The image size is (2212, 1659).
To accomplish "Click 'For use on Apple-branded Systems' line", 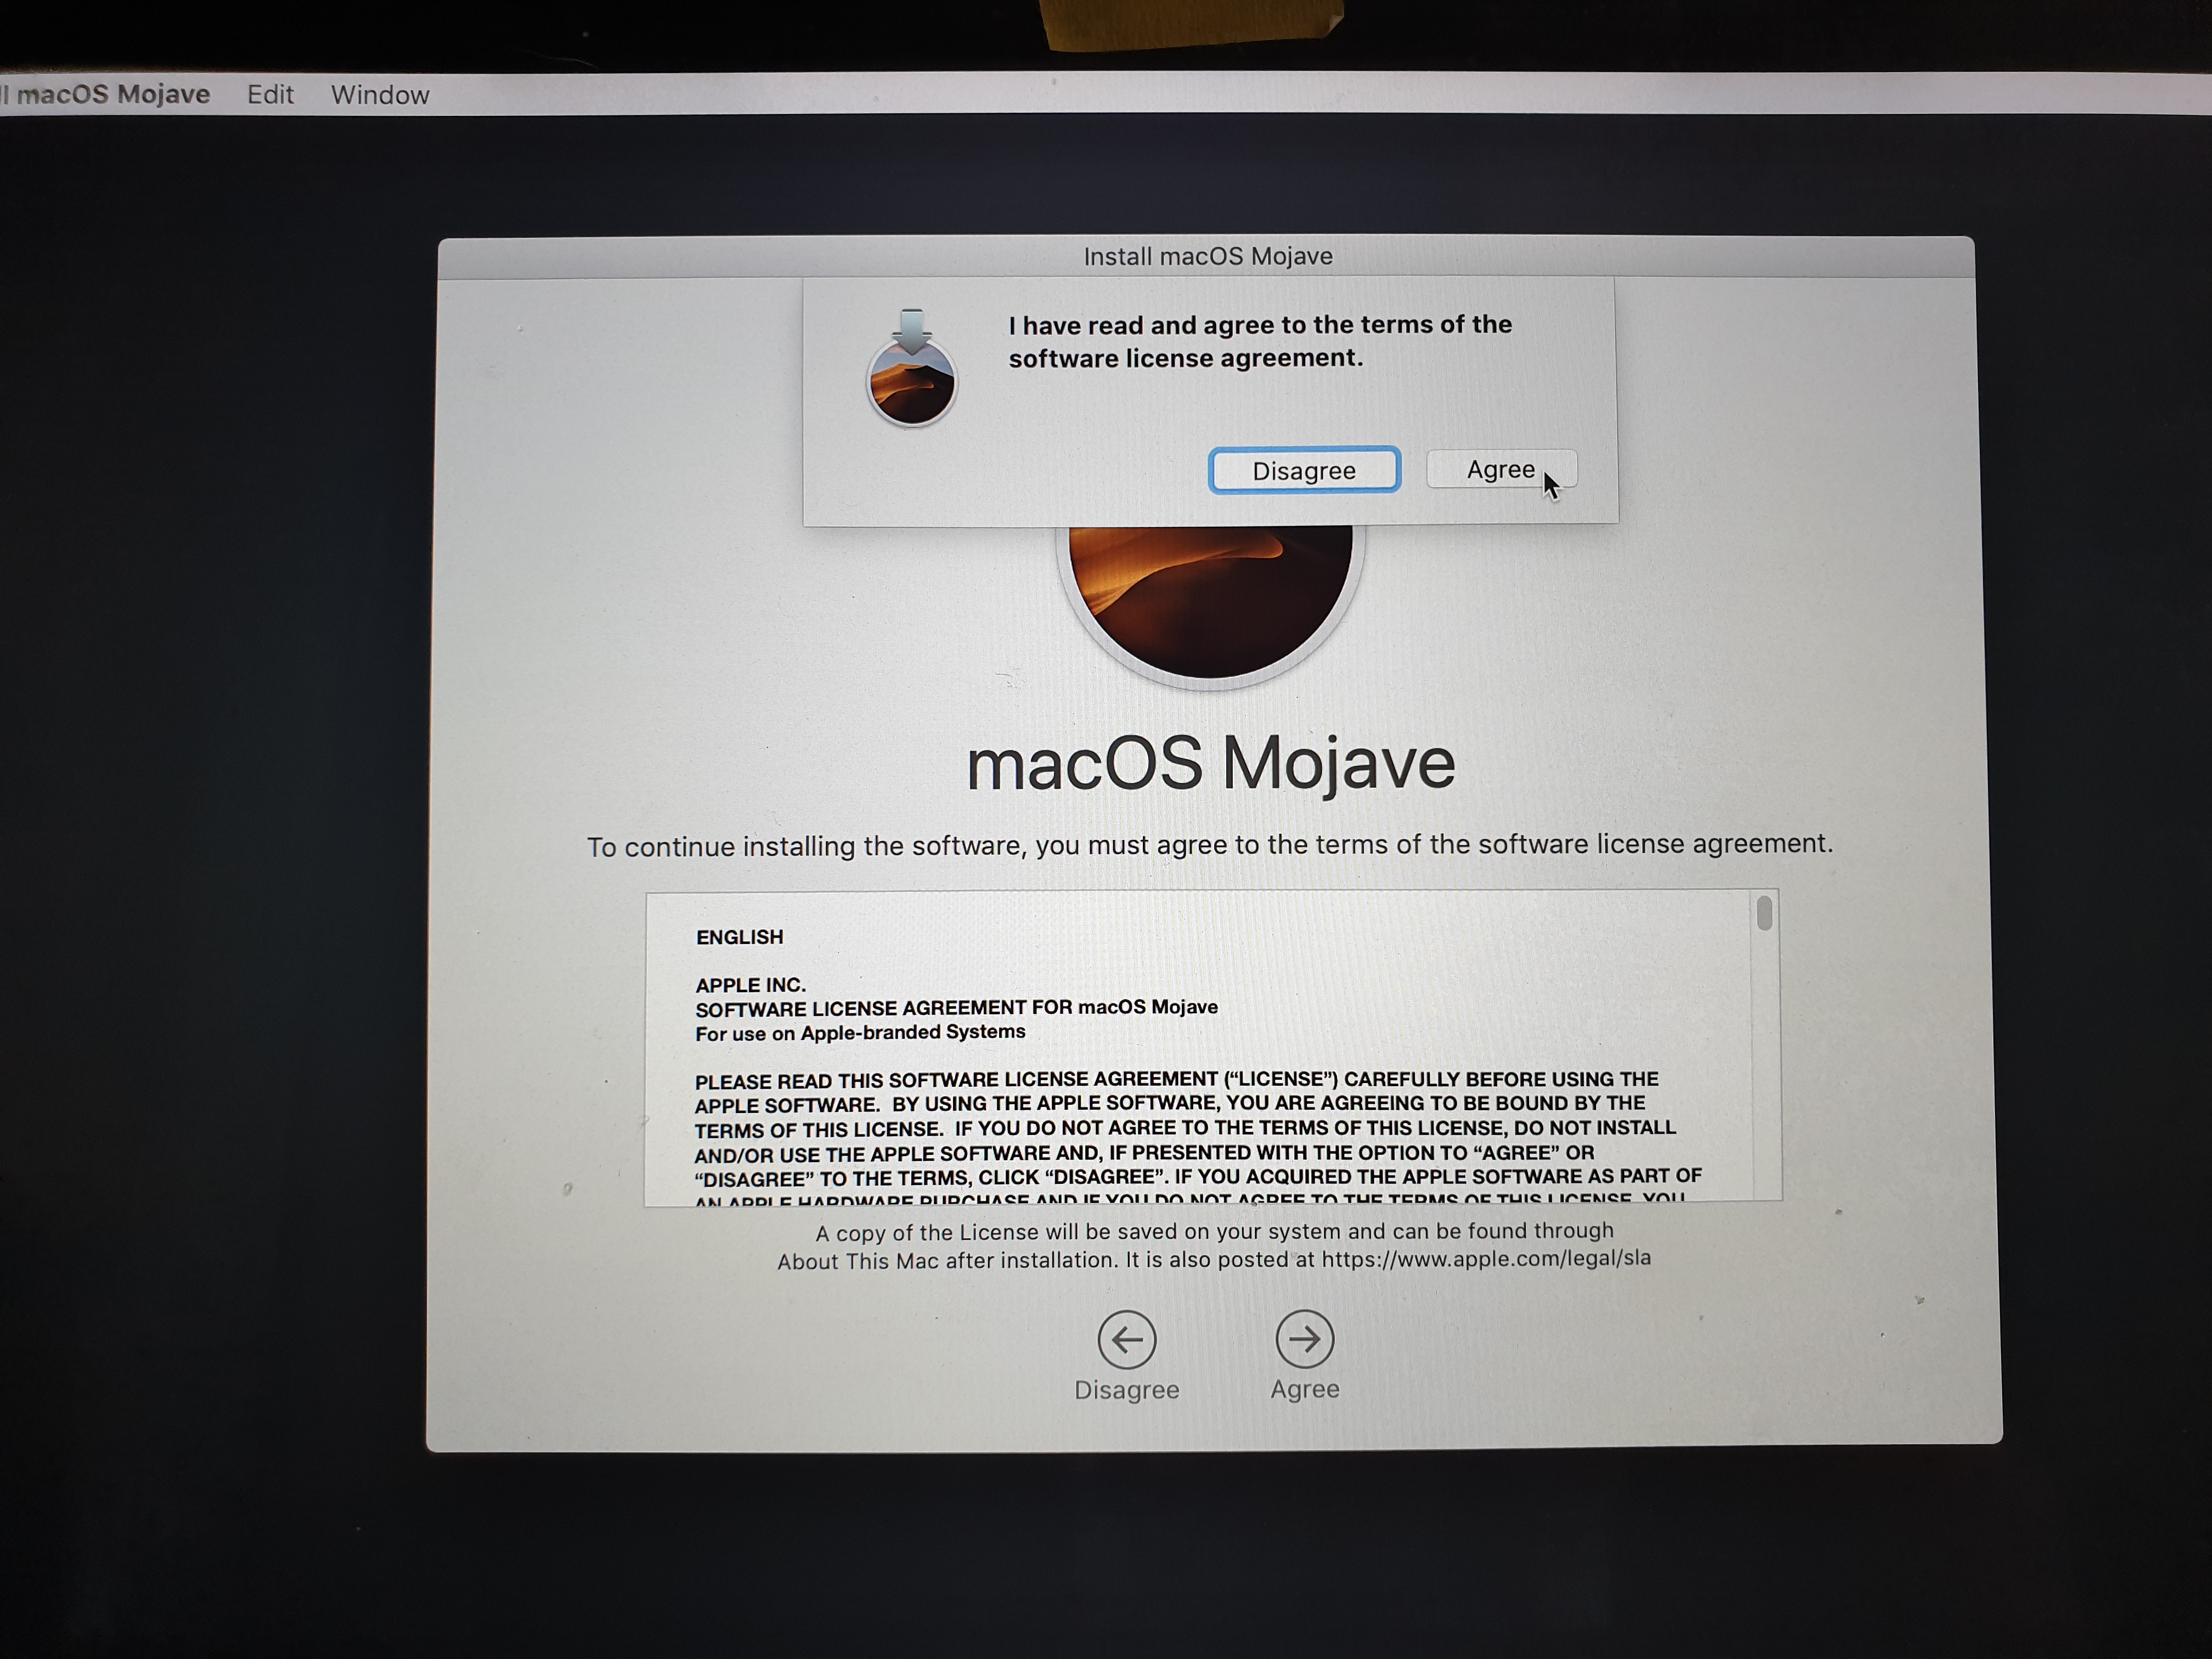I will coord(860,1032).
